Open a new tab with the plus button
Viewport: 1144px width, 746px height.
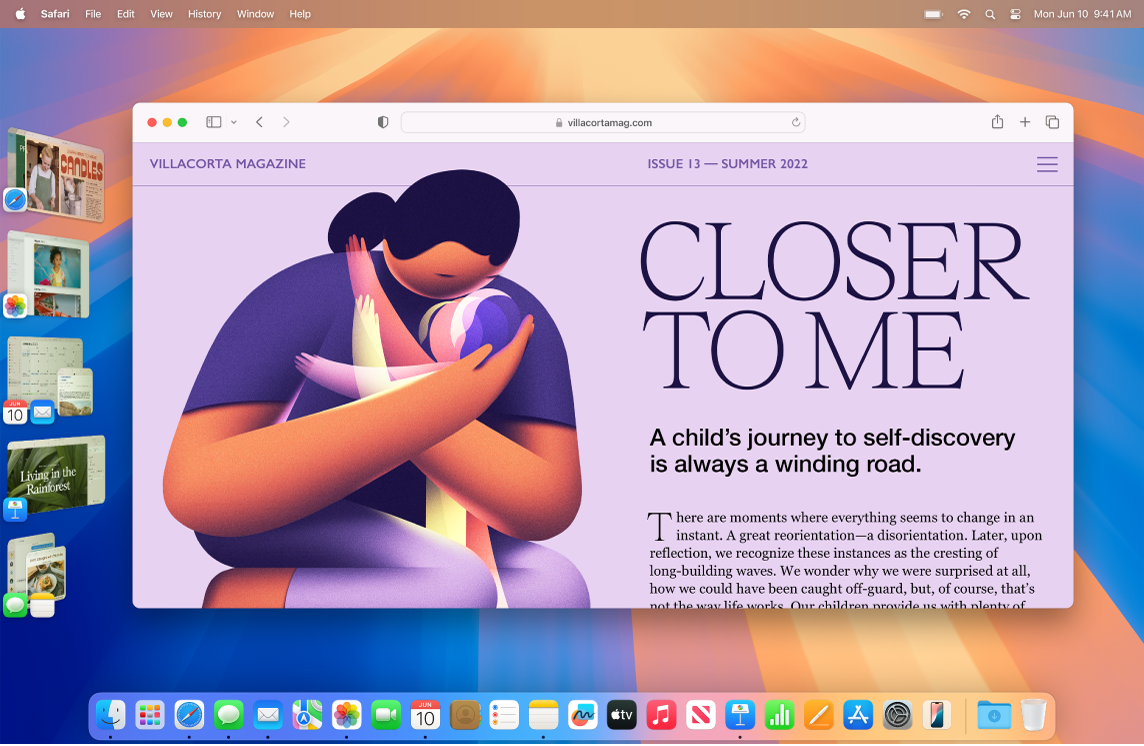(1024, 122)
